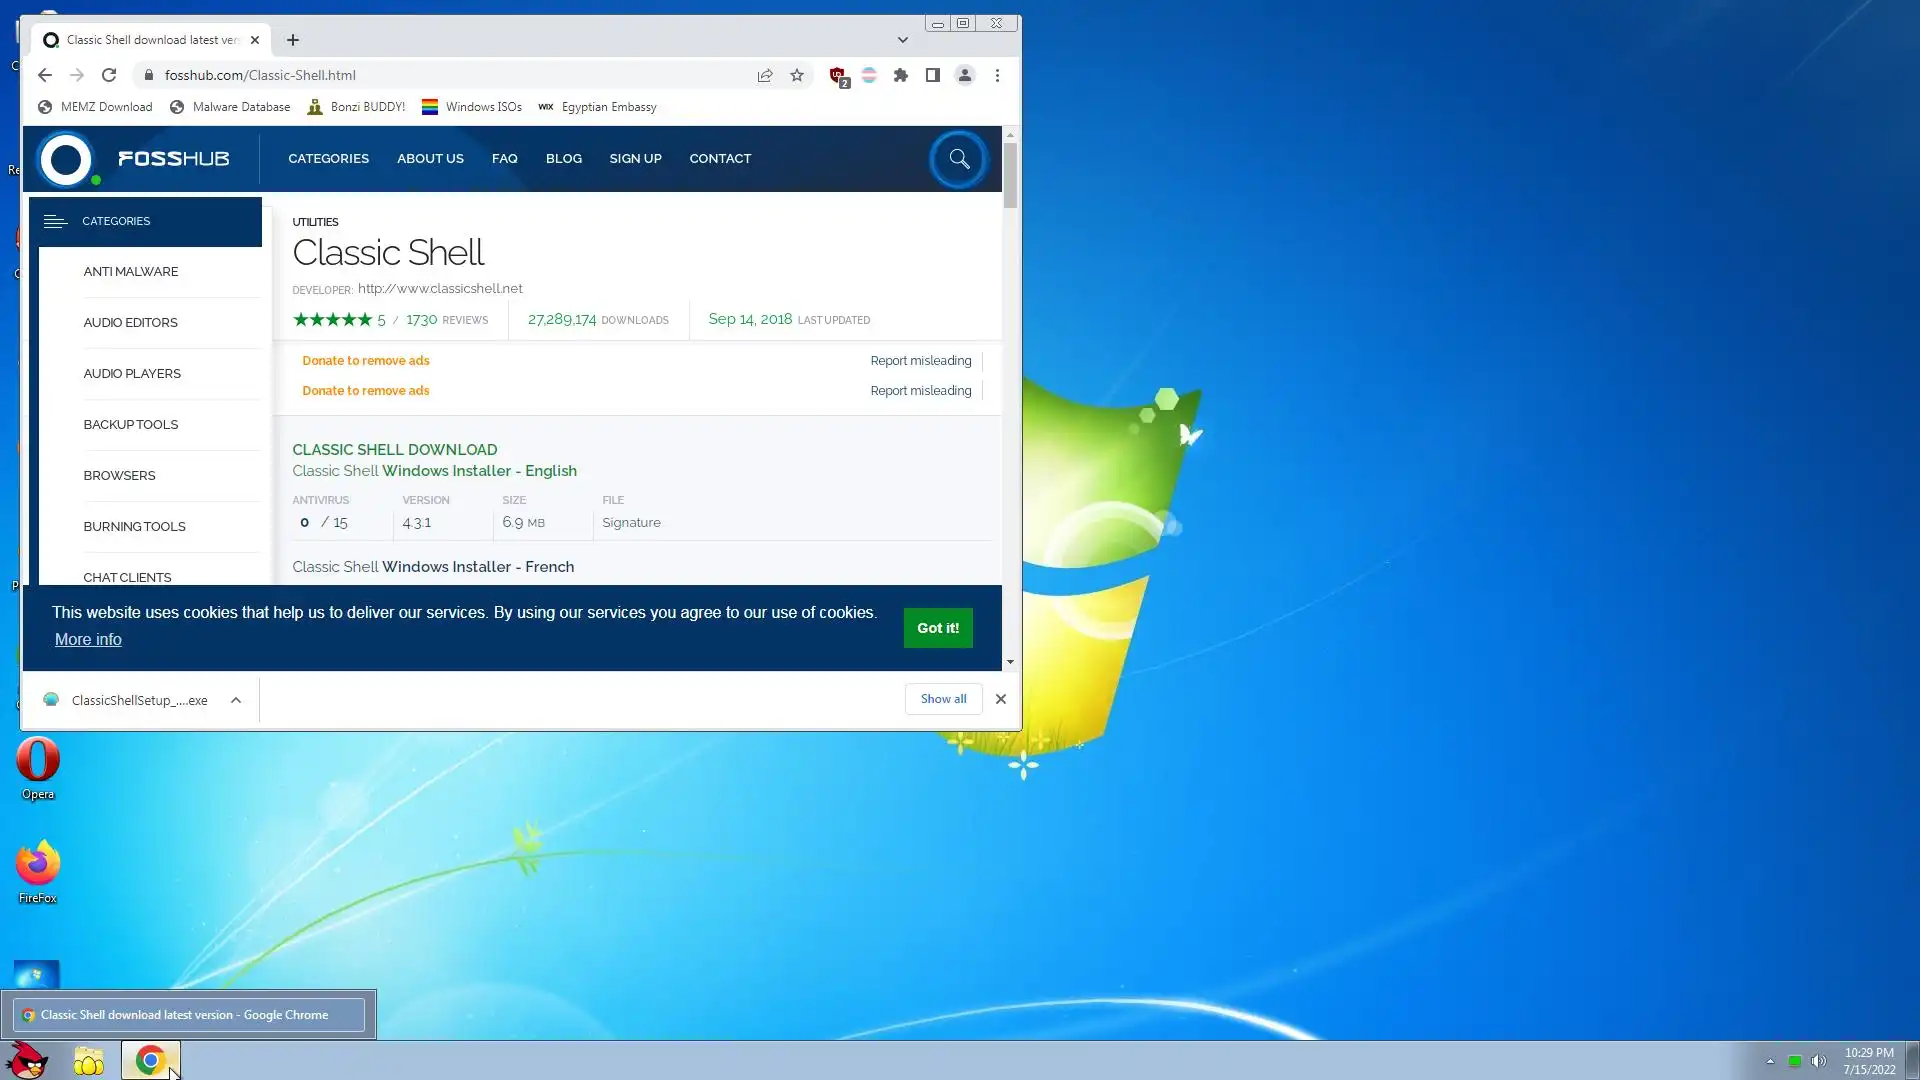
Task: Download Classic Shell Windows Installer - English
Action: pyautogui.click(x=479, y=471)
